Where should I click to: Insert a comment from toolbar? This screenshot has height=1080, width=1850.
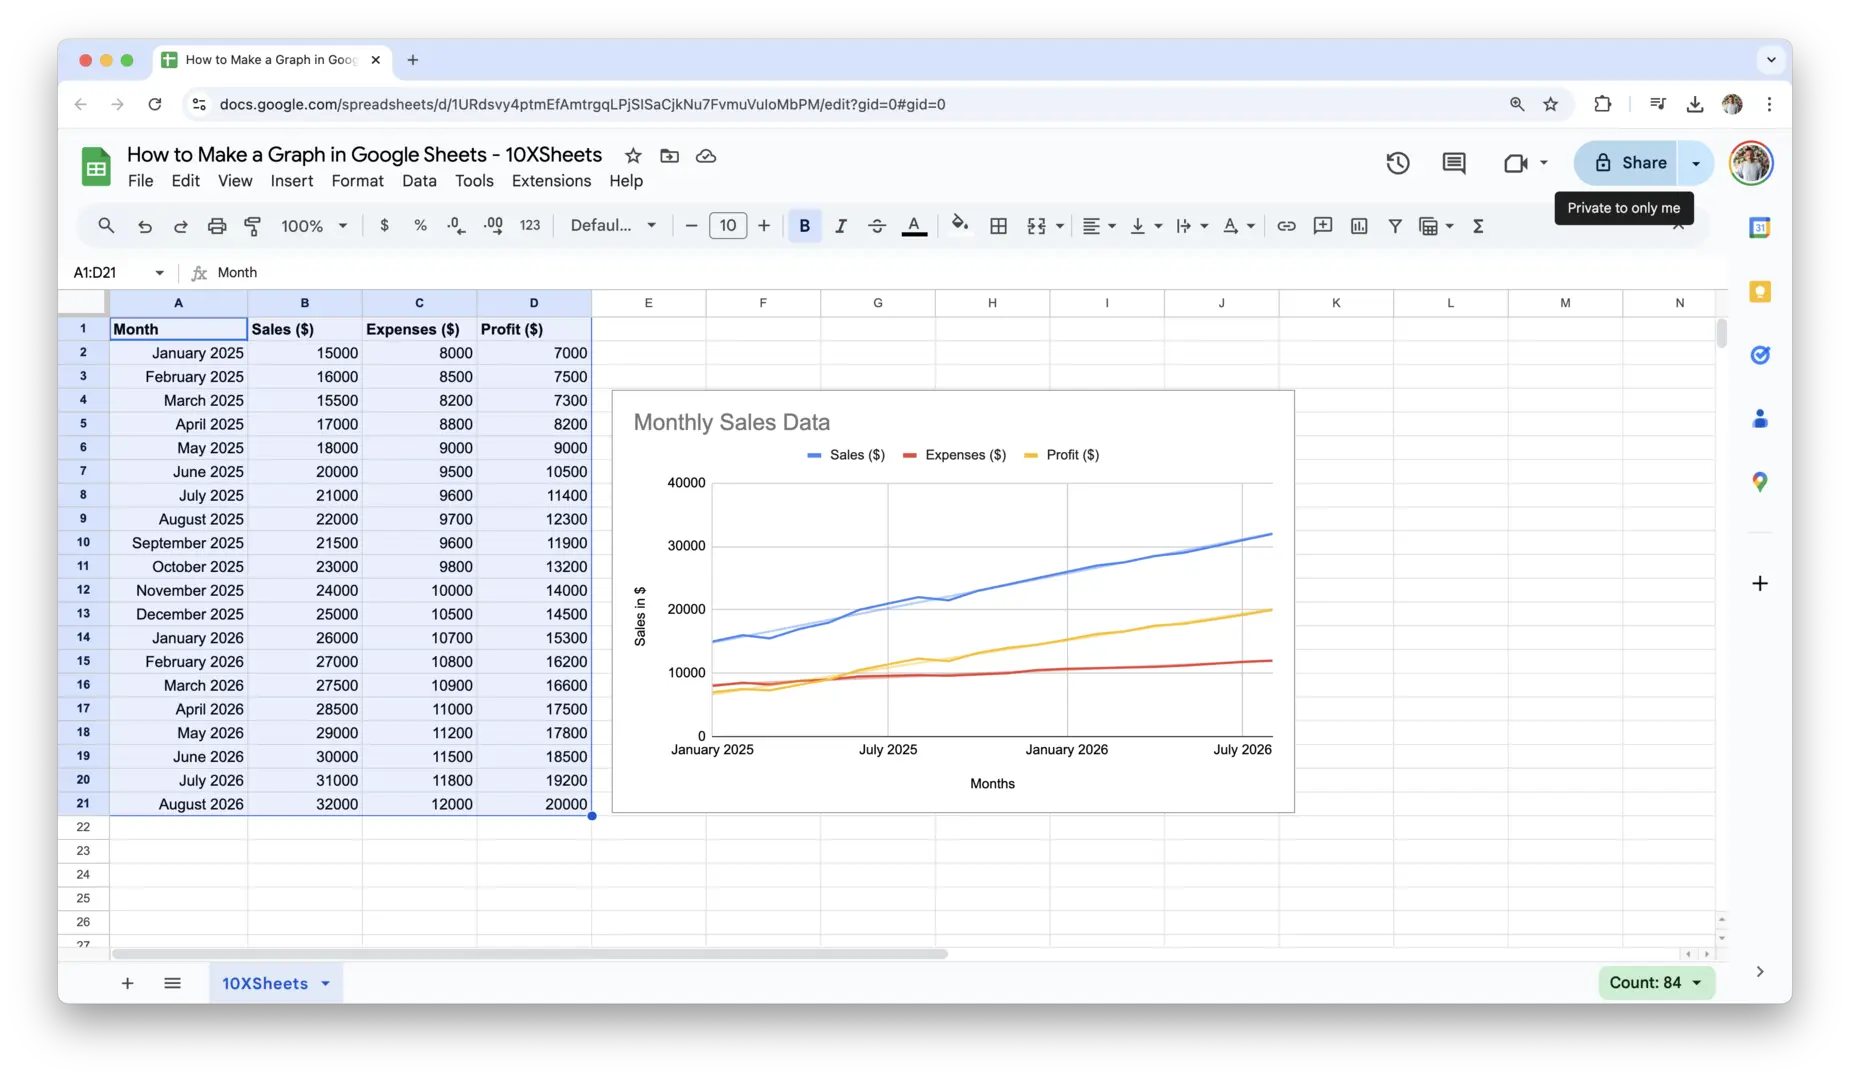pos(1322,226)
